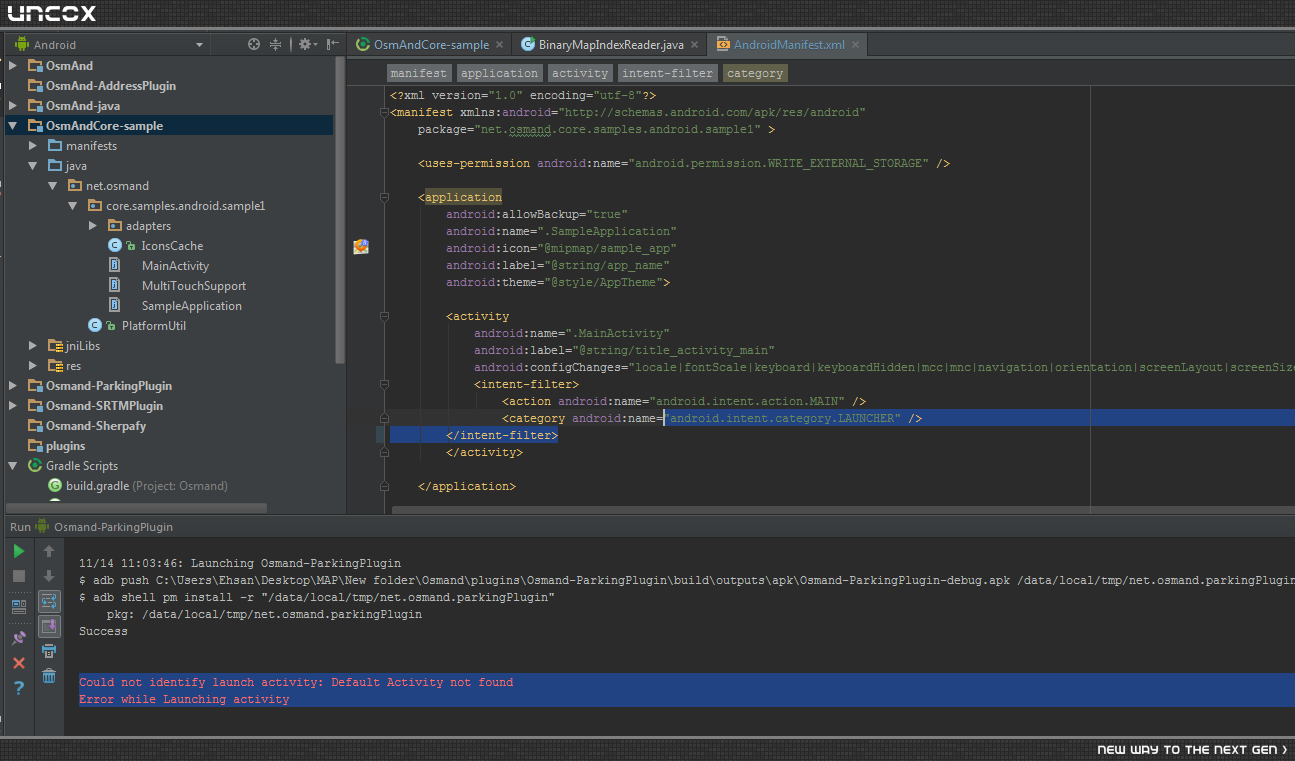
Task: Click the category breadcrumb
Action: click(755, 73)
